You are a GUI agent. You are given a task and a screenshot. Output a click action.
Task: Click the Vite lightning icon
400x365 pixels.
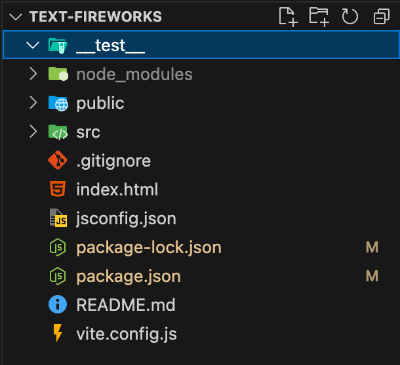[x=58, y=333]
